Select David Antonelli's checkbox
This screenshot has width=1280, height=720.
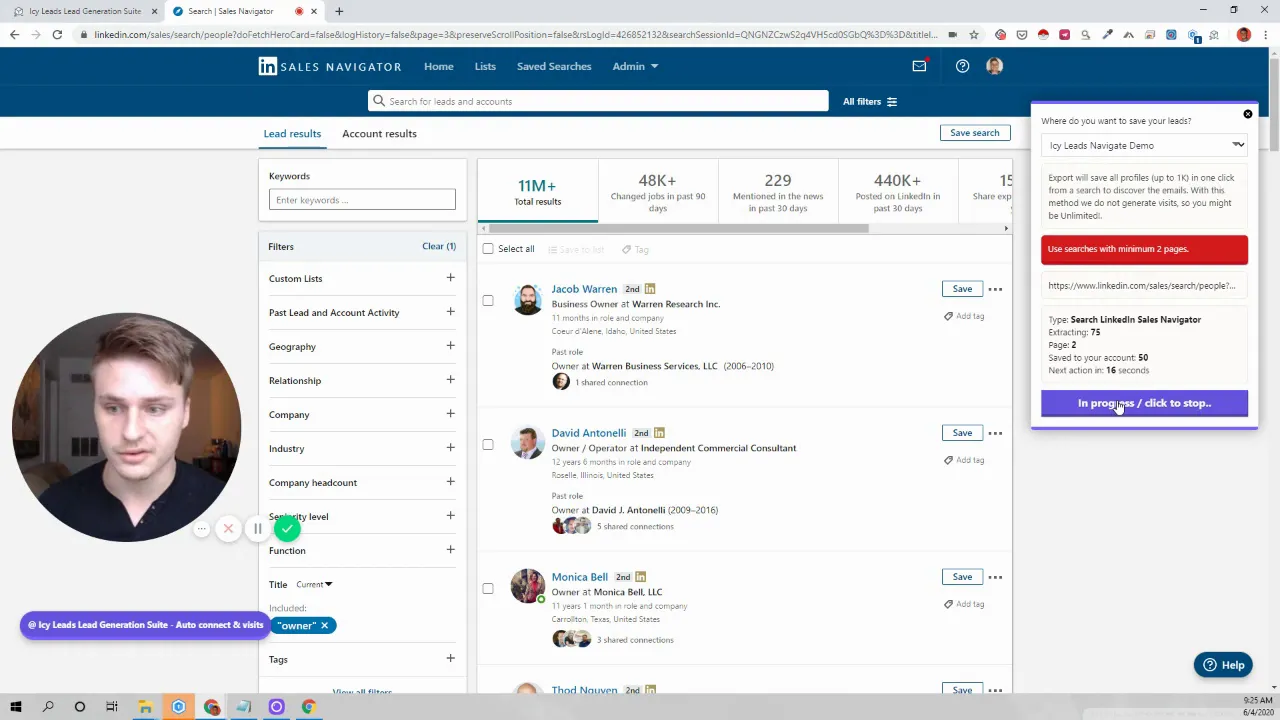tap(488, 444)
